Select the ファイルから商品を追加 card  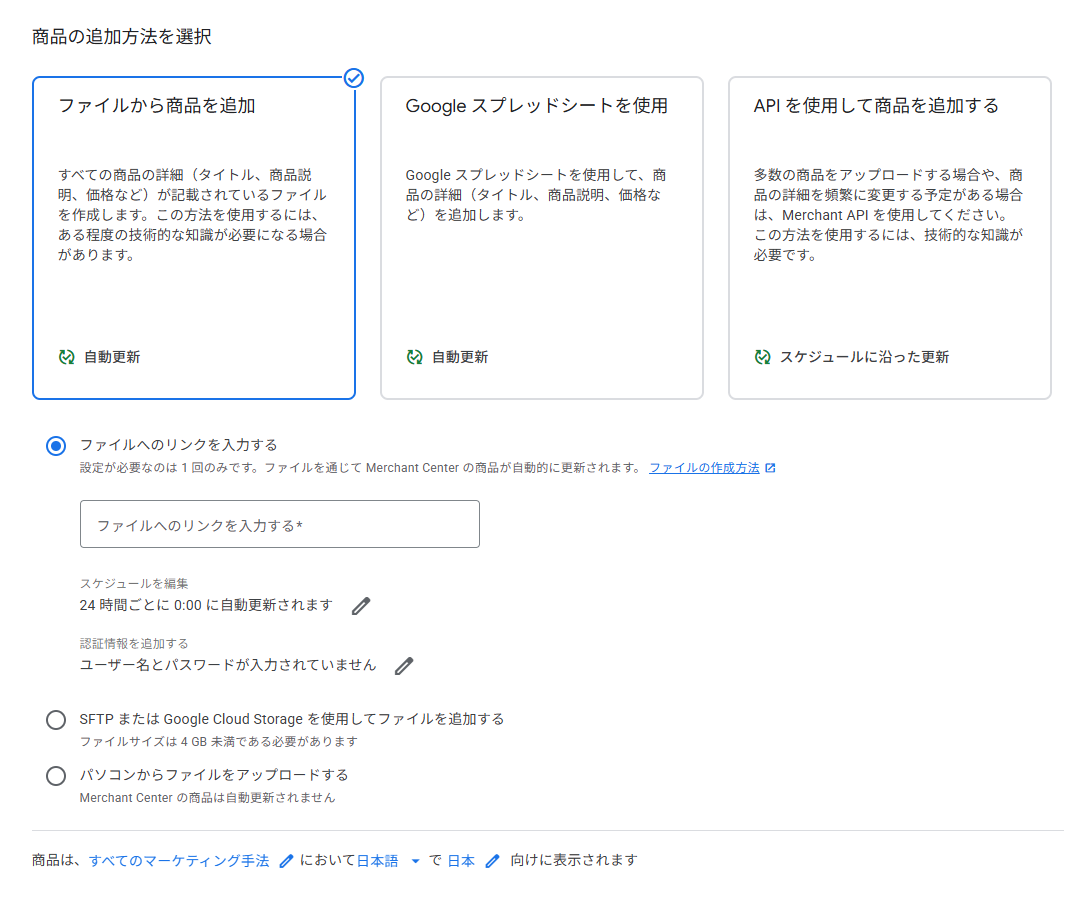(194, 238)
